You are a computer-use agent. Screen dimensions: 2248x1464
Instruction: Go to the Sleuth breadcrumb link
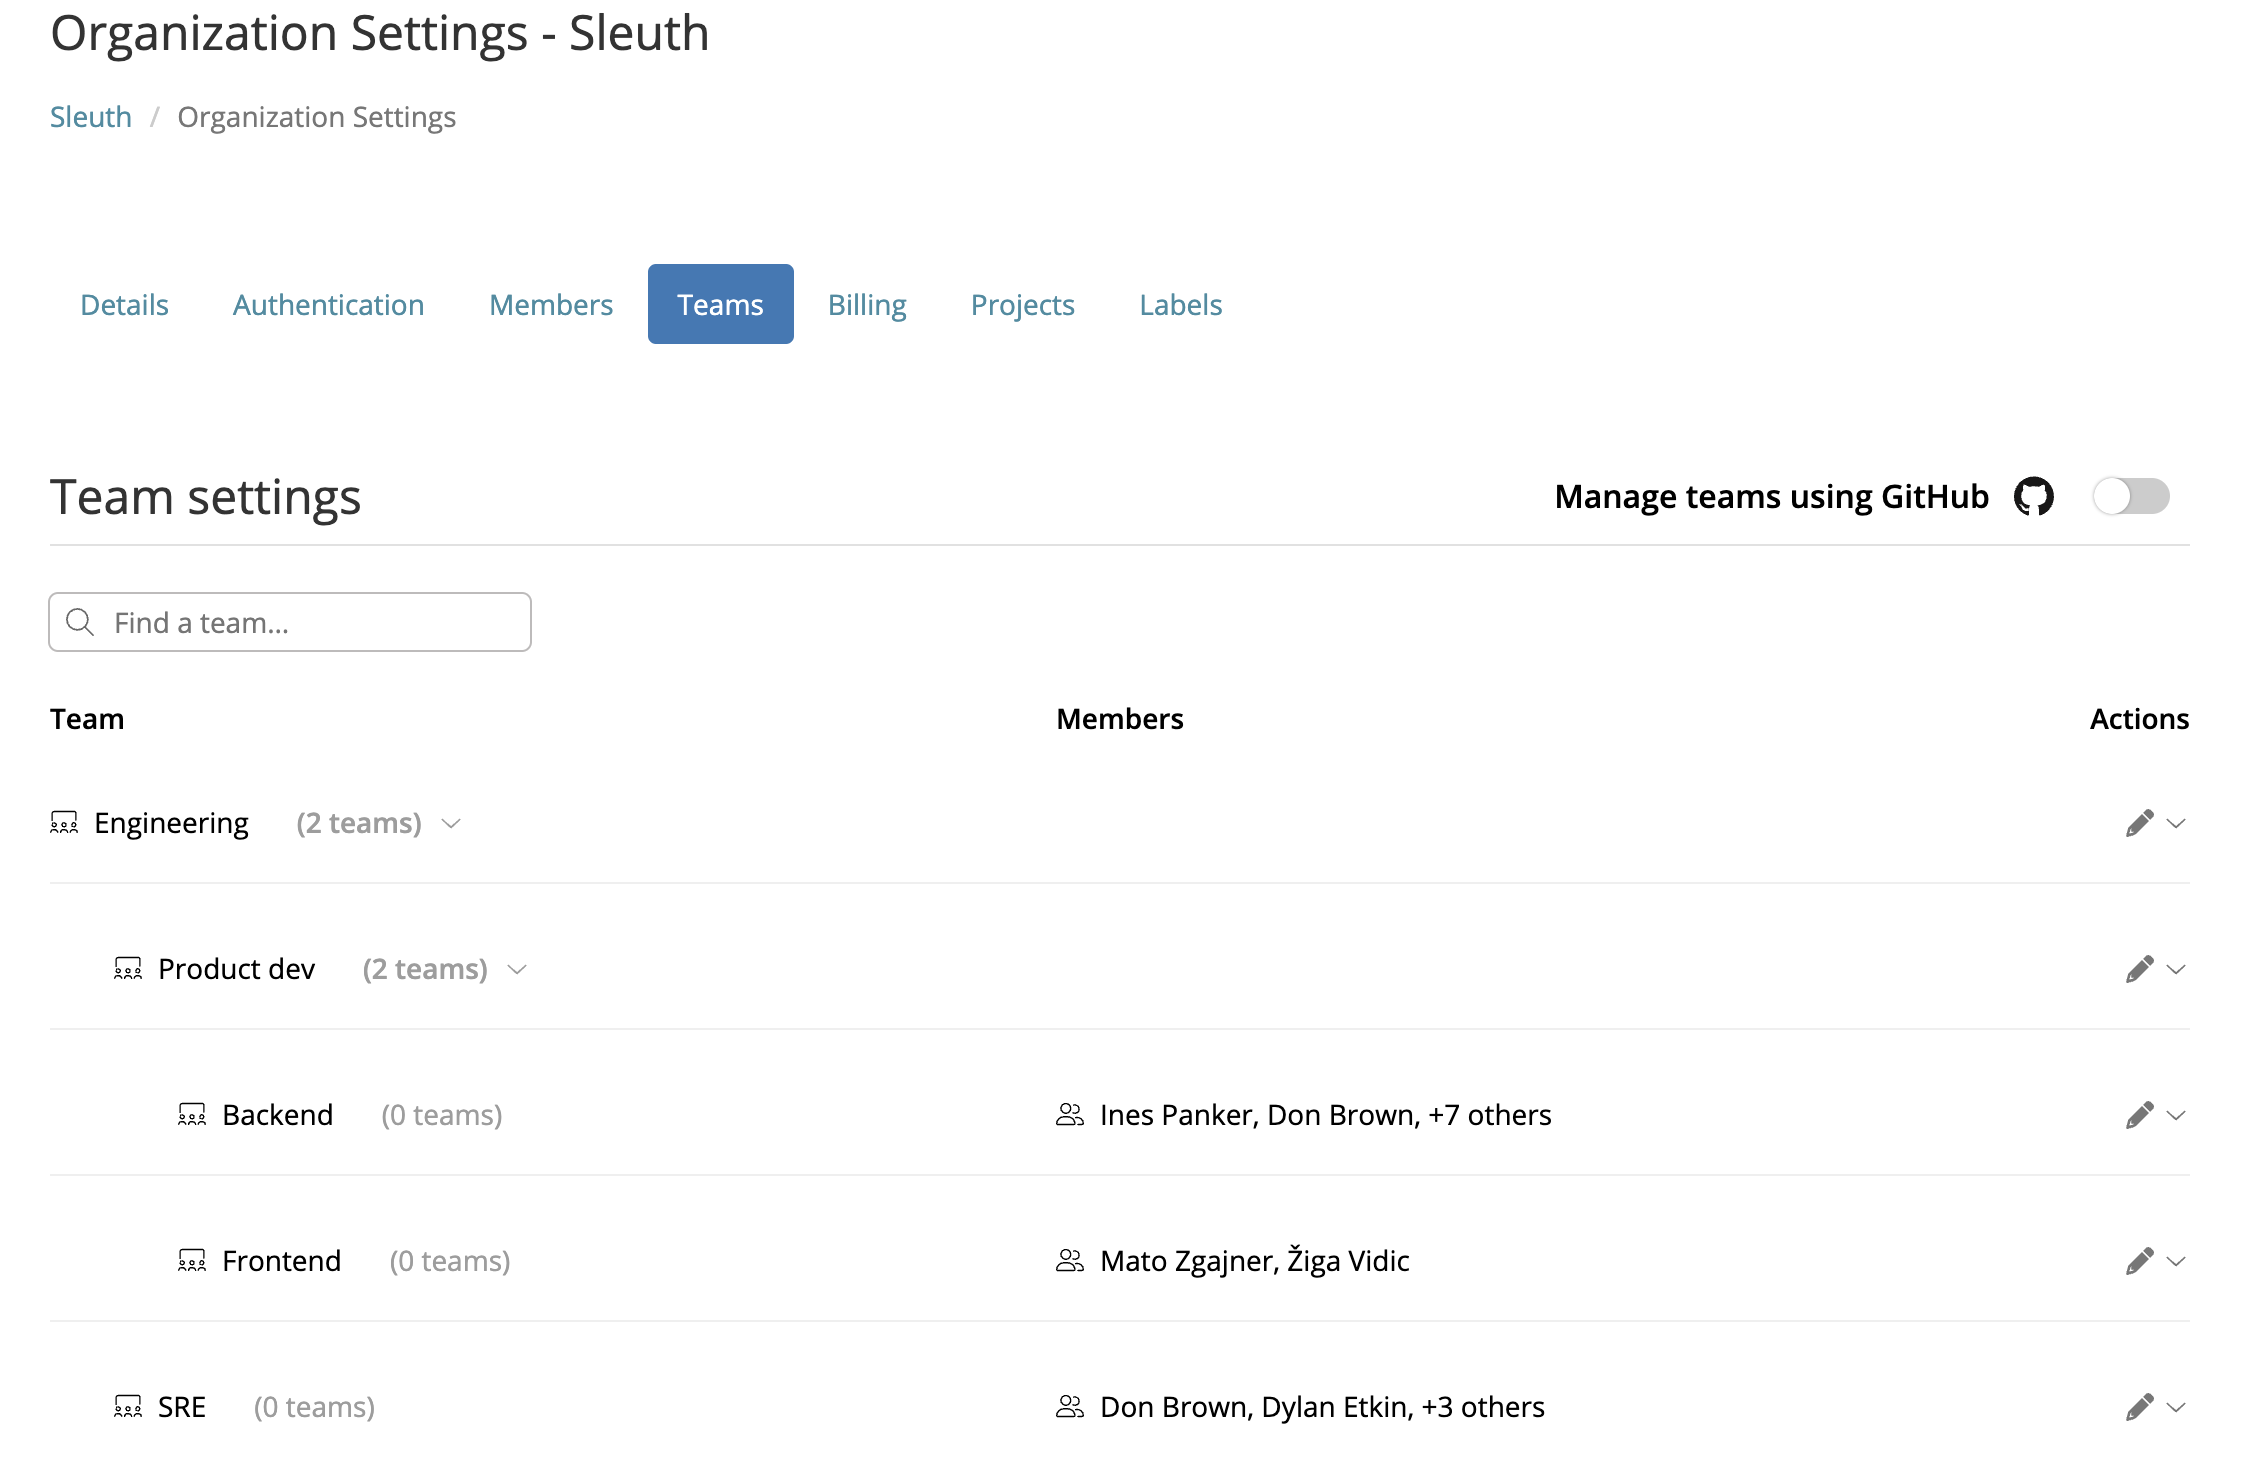tap(91, 117)
